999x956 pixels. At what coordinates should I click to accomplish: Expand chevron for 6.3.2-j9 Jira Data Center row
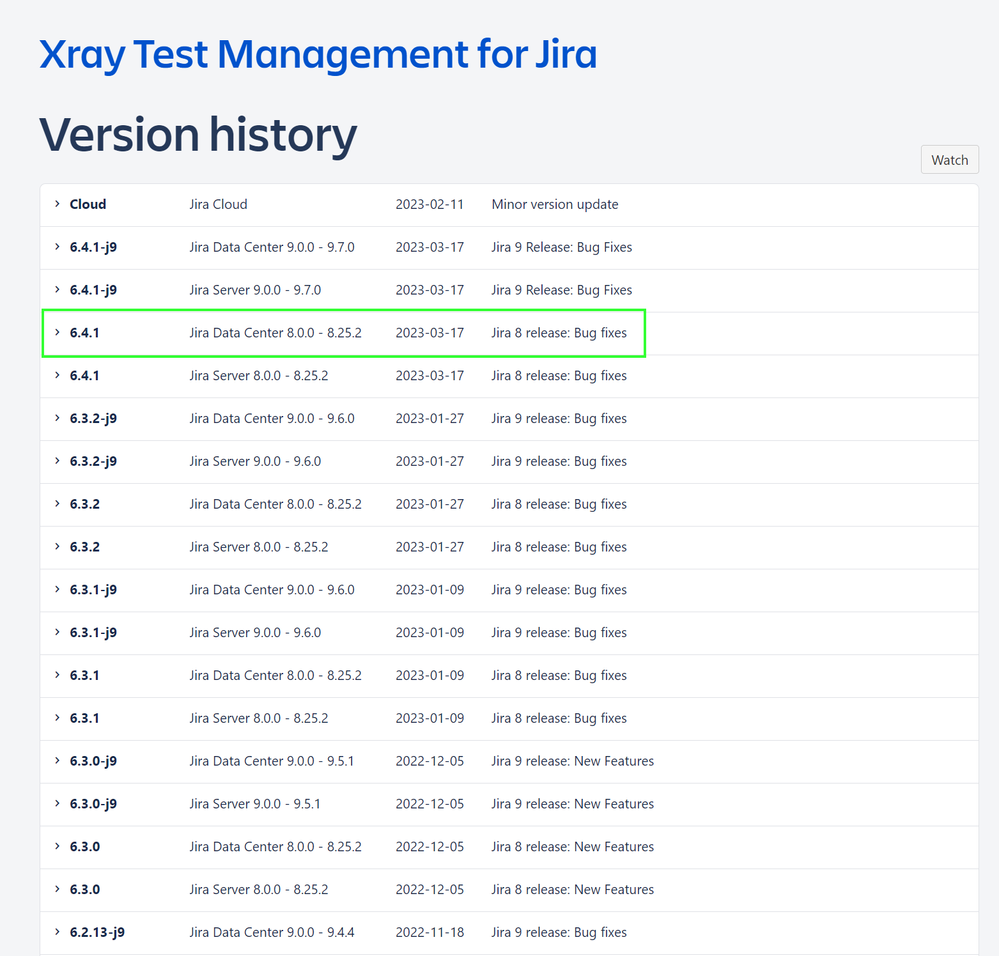click(x=57, y=418)
